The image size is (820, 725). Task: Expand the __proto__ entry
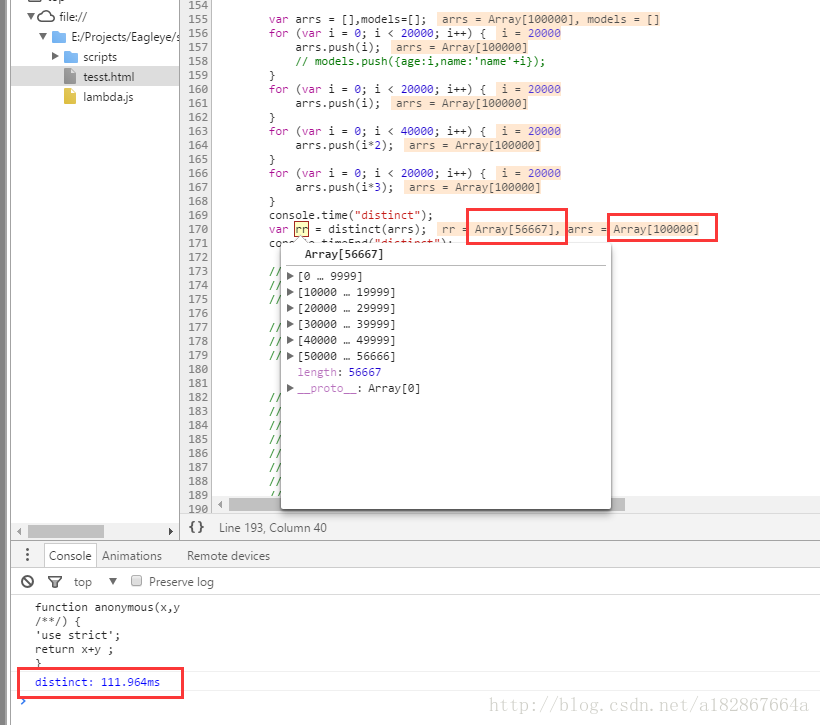click(x=290, y=388)
